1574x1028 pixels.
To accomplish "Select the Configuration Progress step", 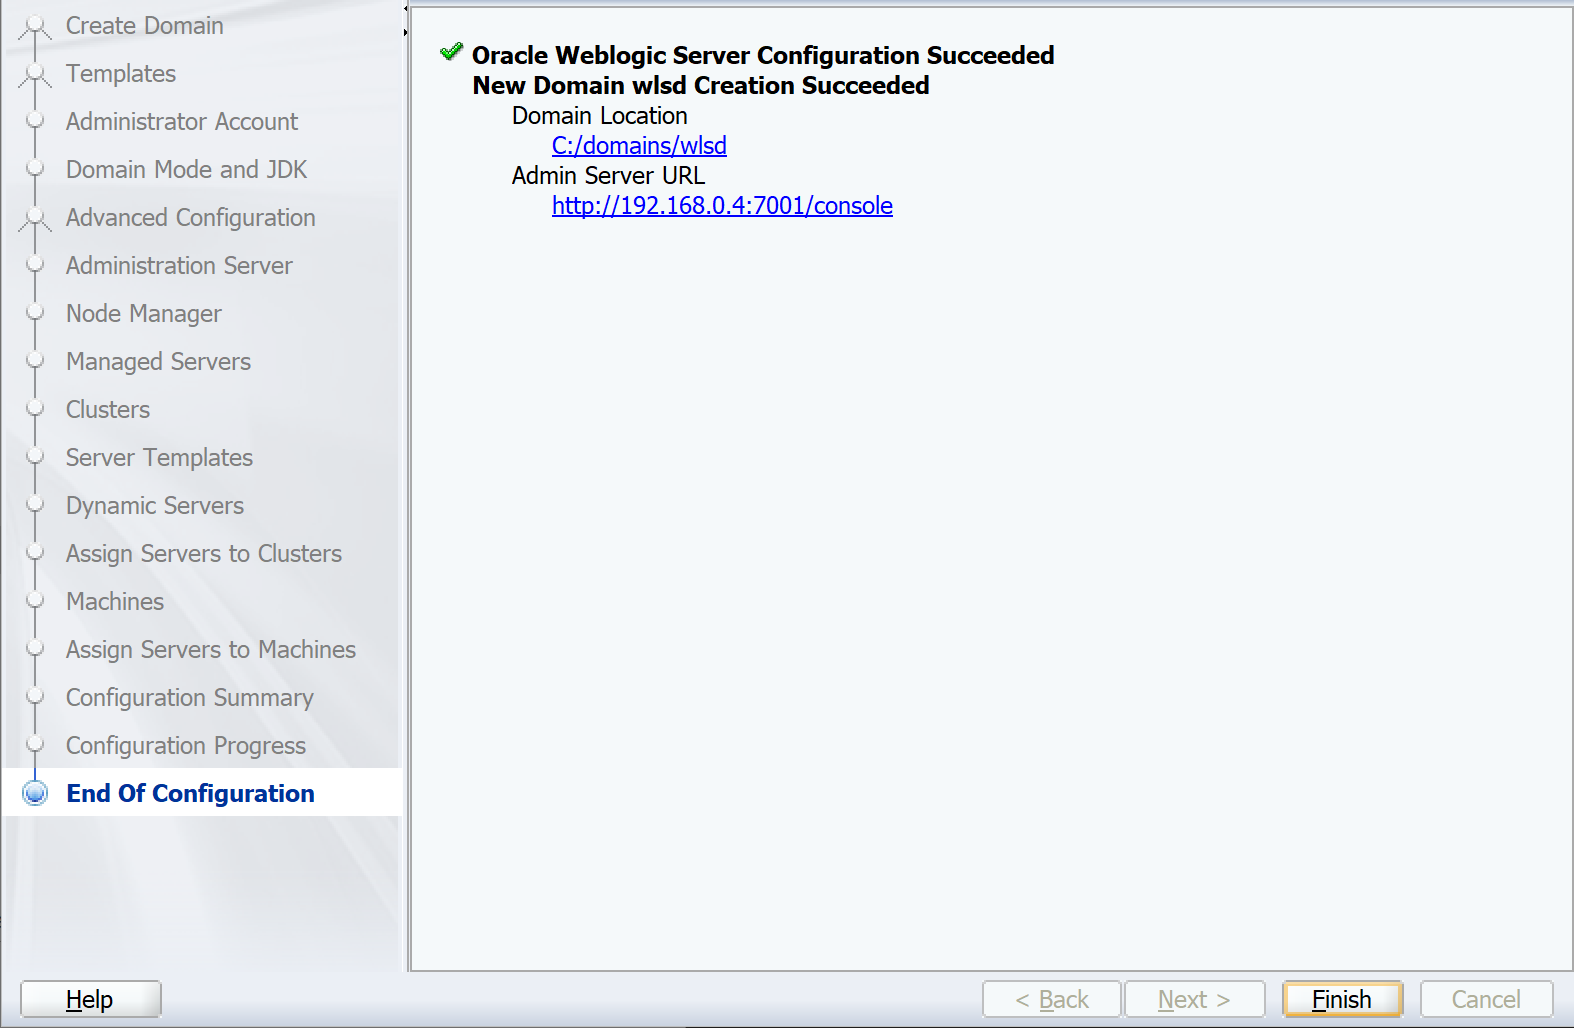I will [x=186, y=746].
